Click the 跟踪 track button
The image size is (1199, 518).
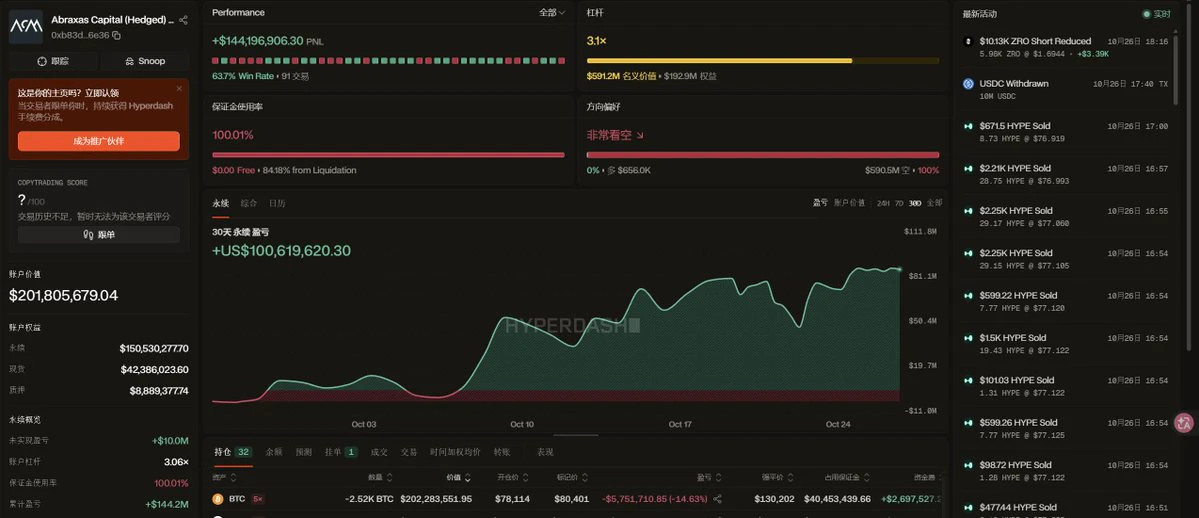53,60
